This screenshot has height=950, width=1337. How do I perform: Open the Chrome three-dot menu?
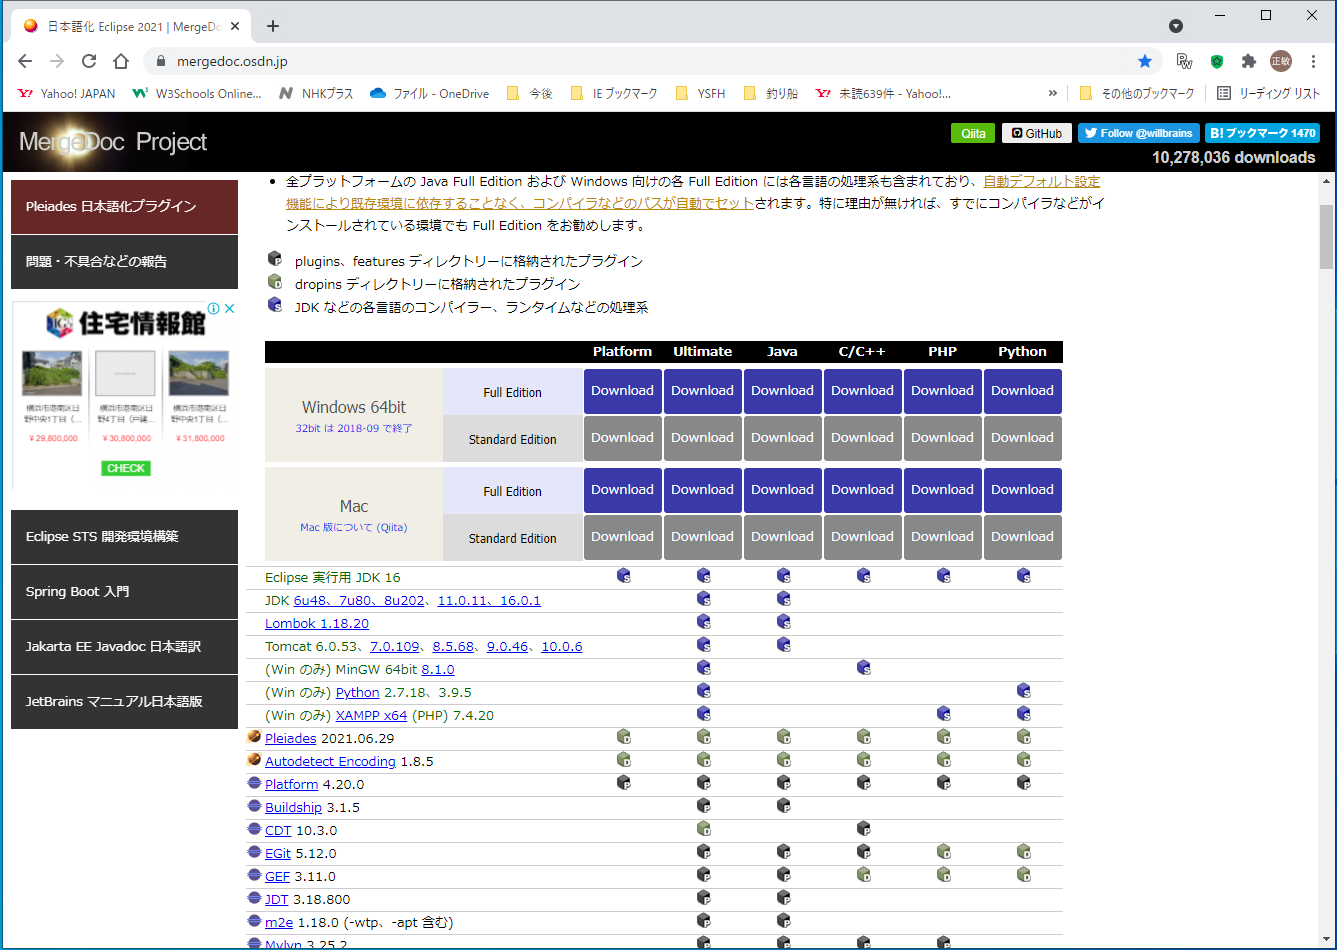pos(1314,61)
